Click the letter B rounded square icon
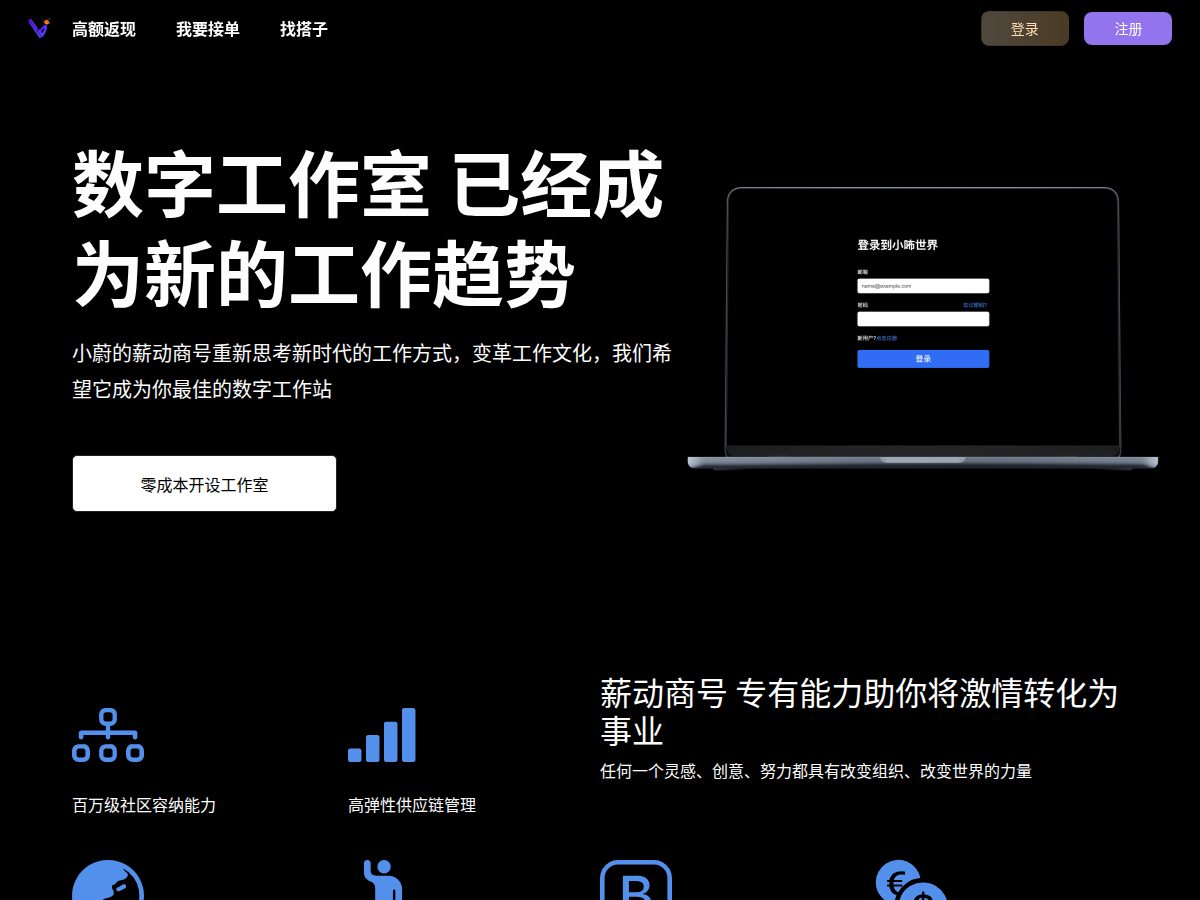Viewport: 1200px width, 900px height. [636, 881]
